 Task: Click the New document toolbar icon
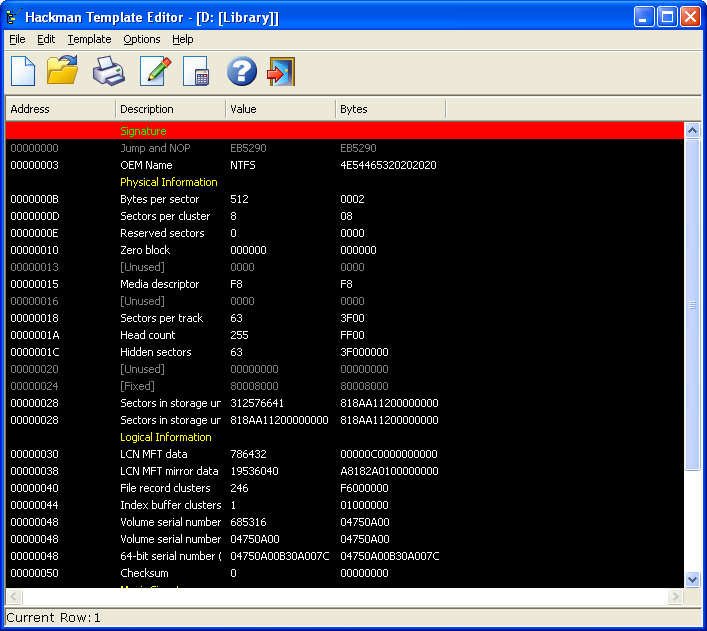click(23, 71)
